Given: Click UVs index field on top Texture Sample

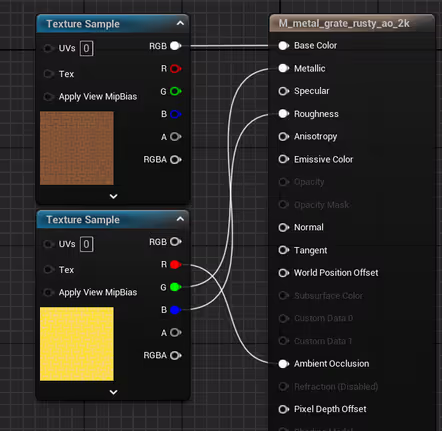Looking at the screenshot, I should click(x=86, y=48).
